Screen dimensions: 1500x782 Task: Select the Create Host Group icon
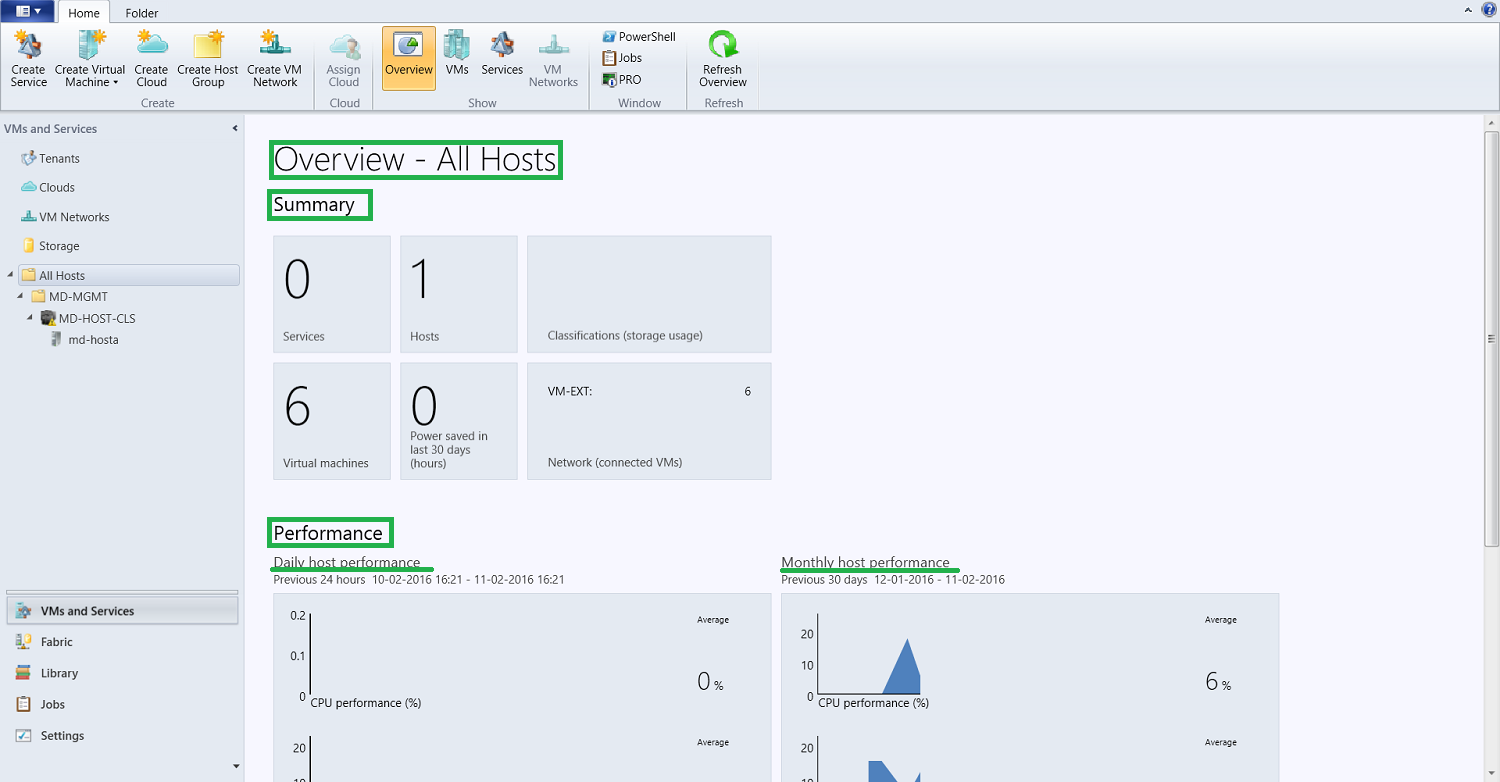(207, 57)
